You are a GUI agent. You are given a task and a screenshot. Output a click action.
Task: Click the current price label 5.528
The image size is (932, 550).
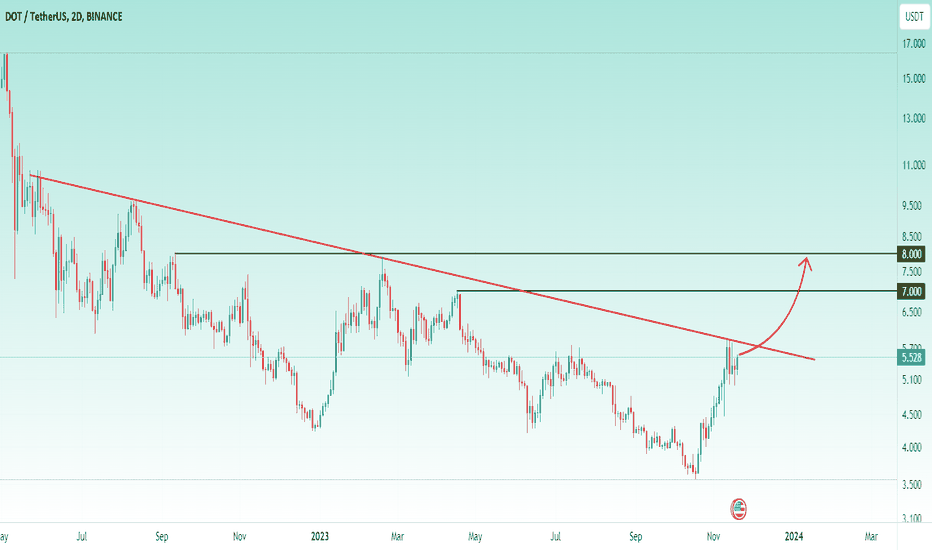pyautogui.click(x=911, y=358)
